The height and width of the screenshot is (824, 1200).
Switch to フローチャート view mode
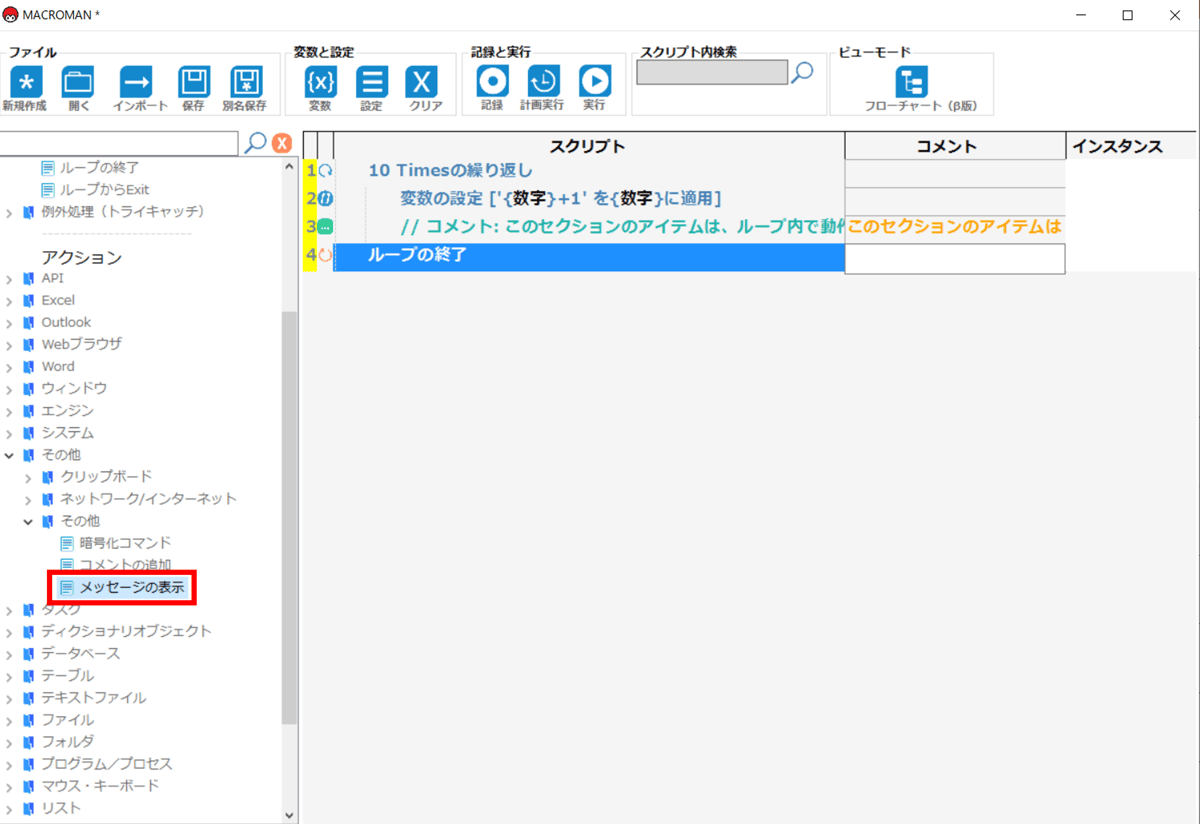point(911,84)
